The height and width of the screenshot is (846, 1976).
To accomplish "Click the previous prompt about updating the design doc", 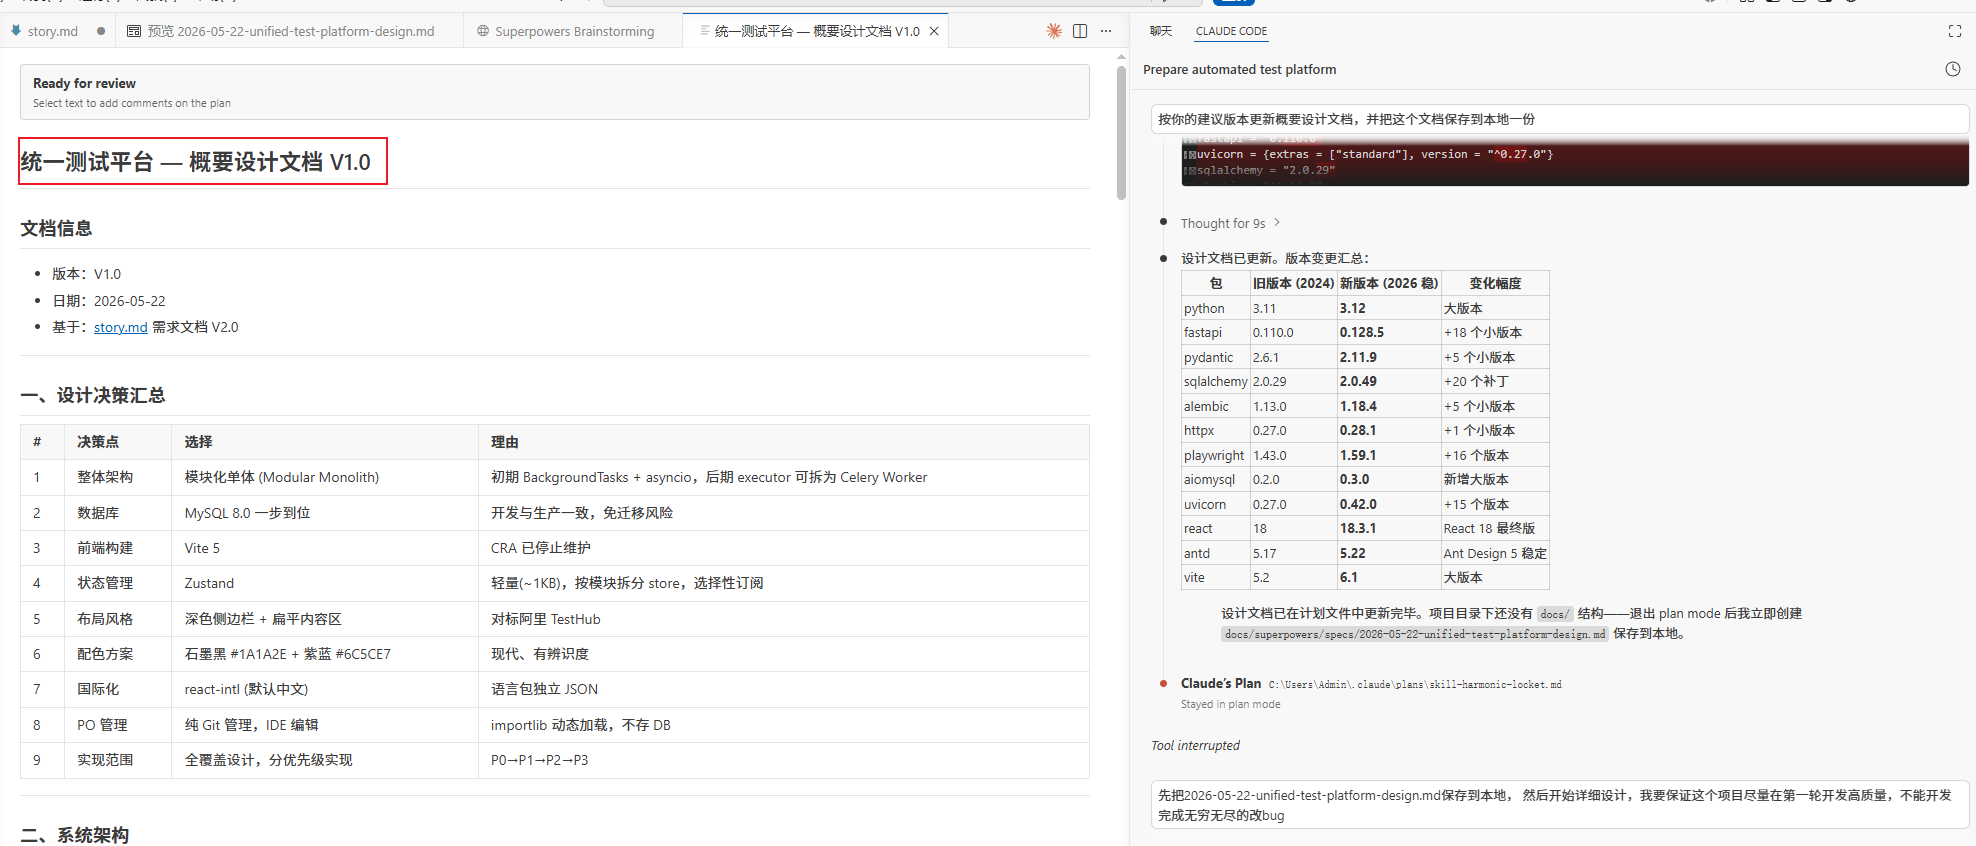I will 1559,119.
